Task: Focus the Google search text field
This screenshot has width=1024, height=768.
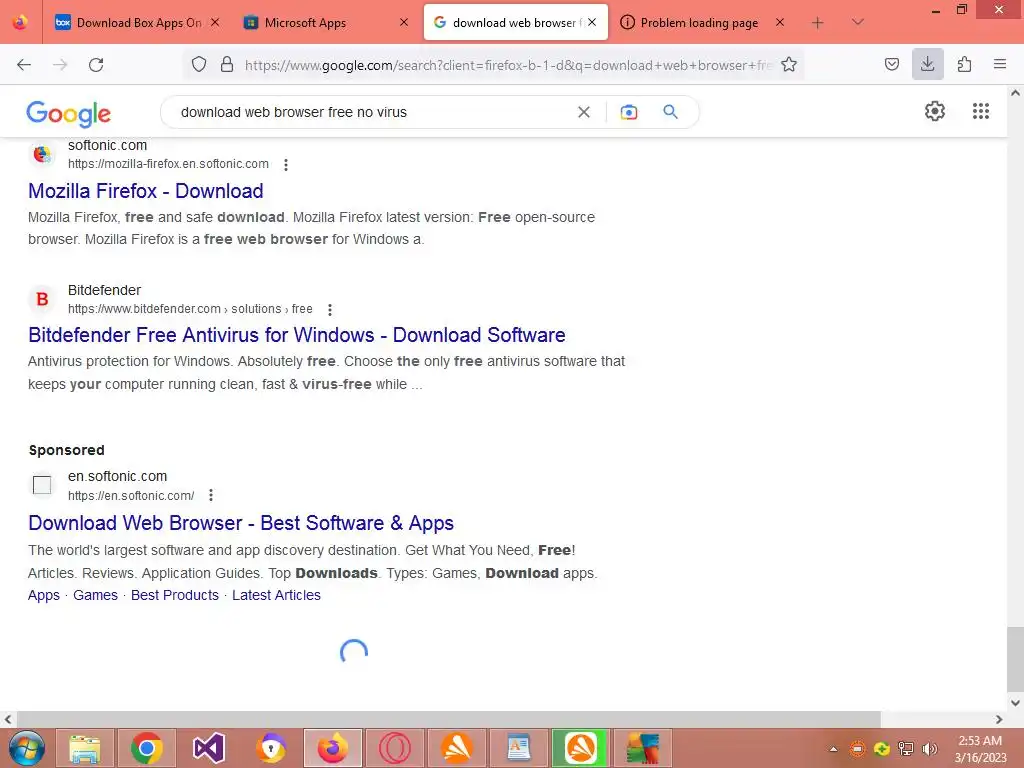Action: click(x=376, y=112)
